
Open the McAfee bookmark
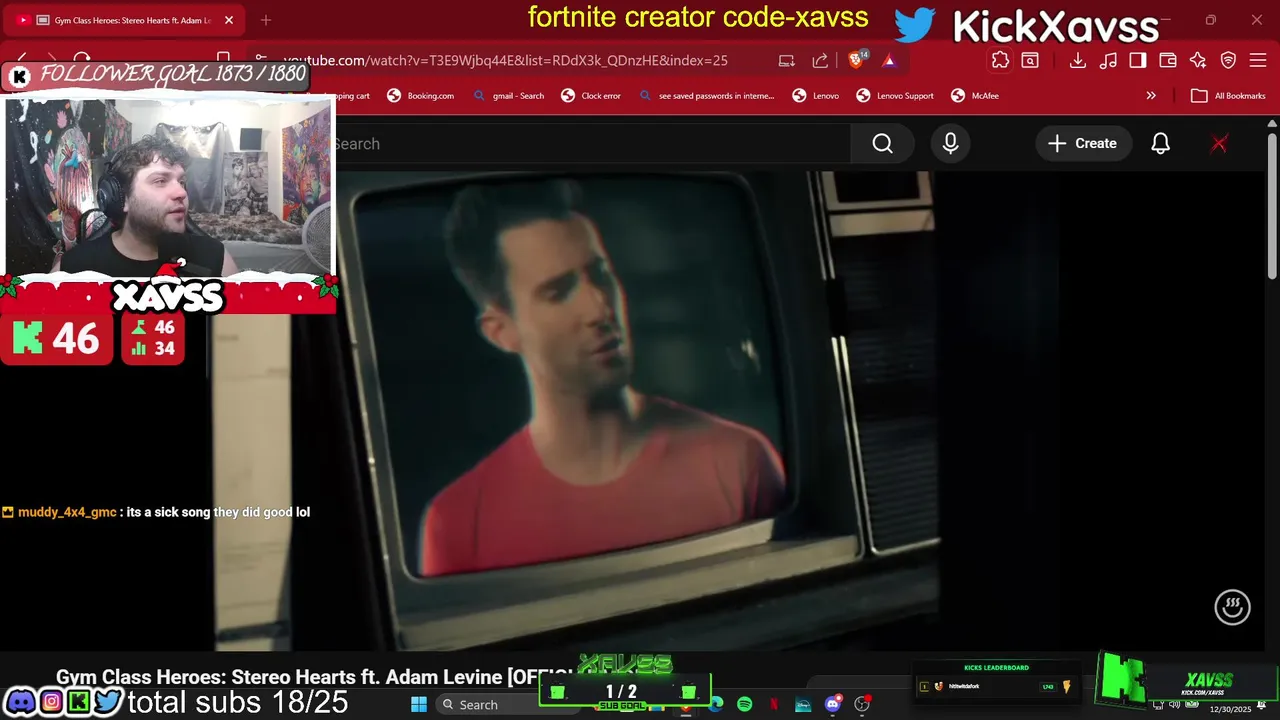[974, 96]
